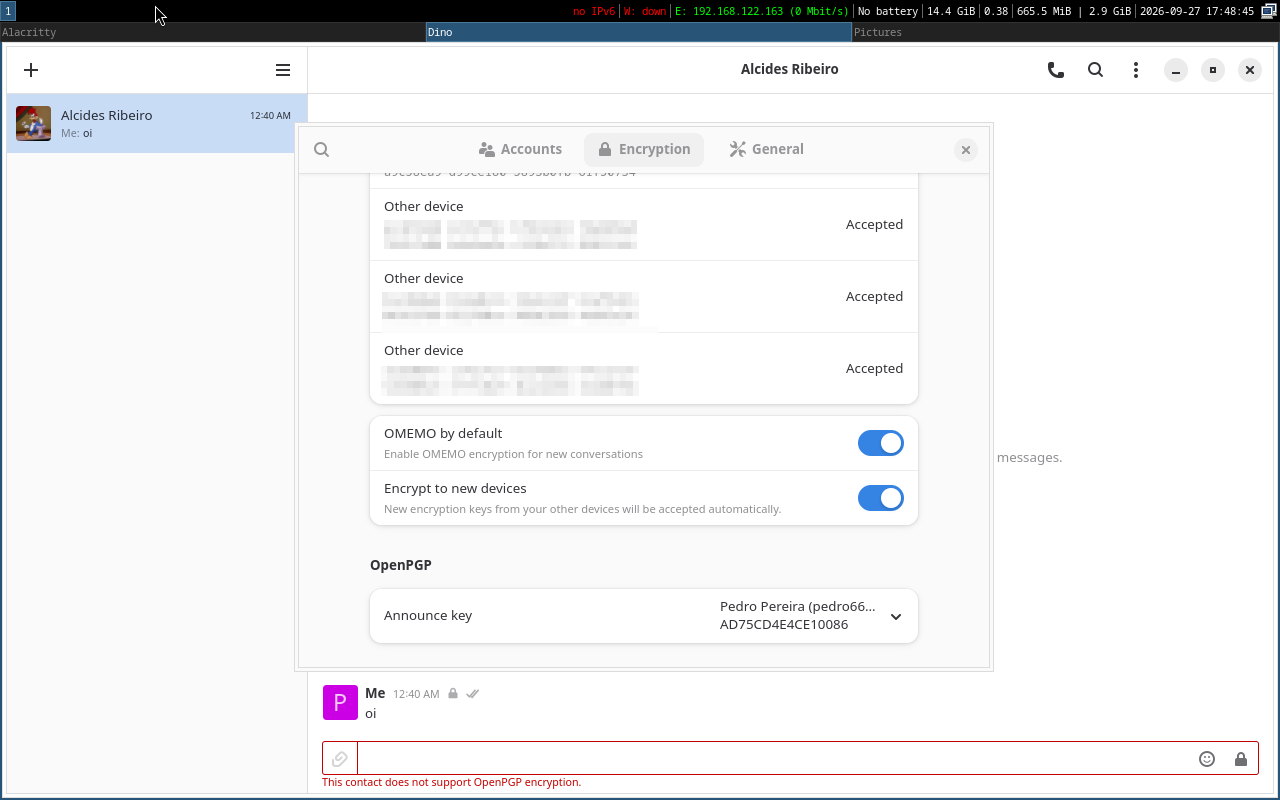Select the Encryption tab

click(644, 149)
